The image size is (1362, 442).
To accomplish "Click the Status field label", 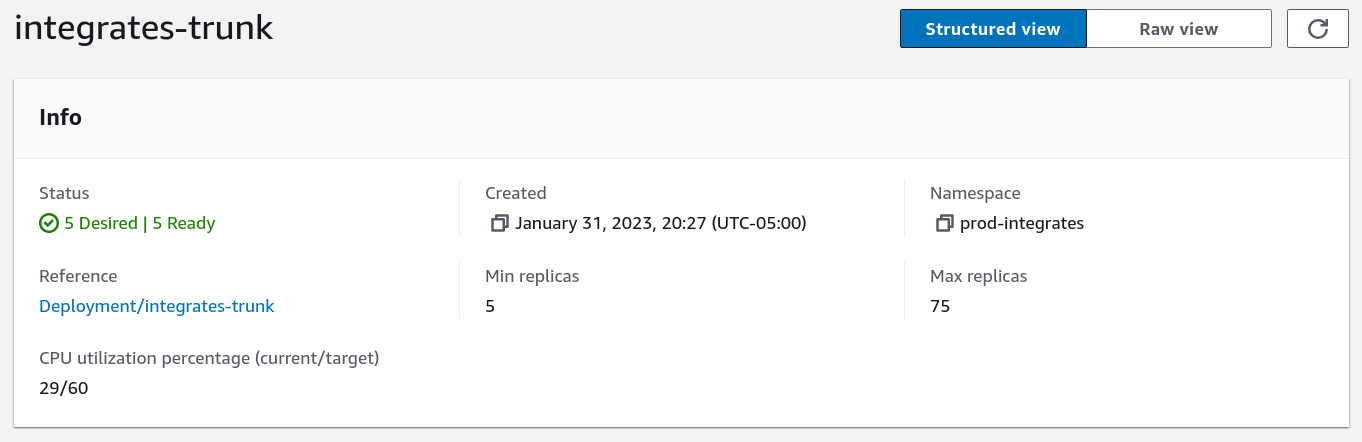I will [64, 193].
